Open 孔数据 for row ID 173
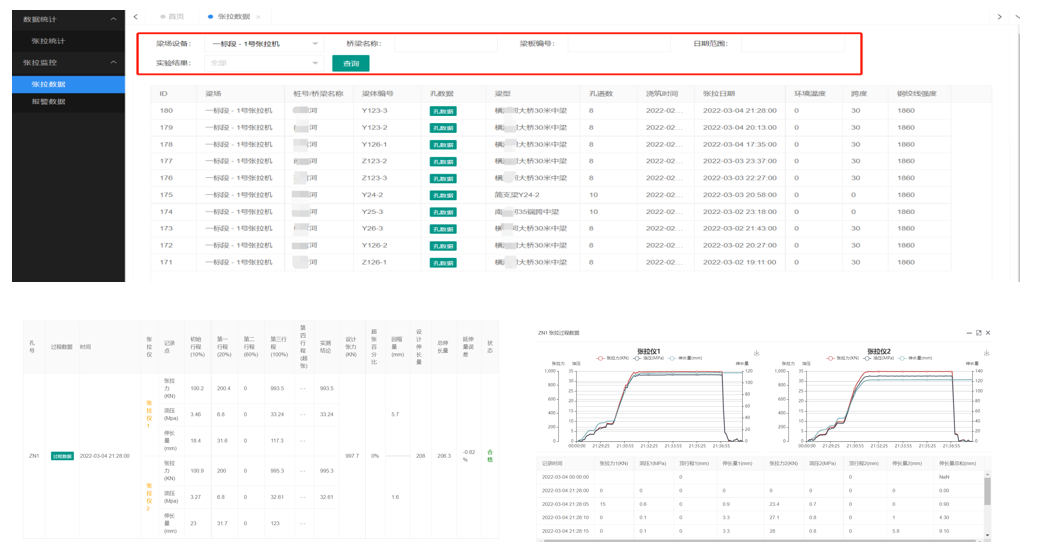The height and width of the screenshot is (550, 1046). point(443,229)
